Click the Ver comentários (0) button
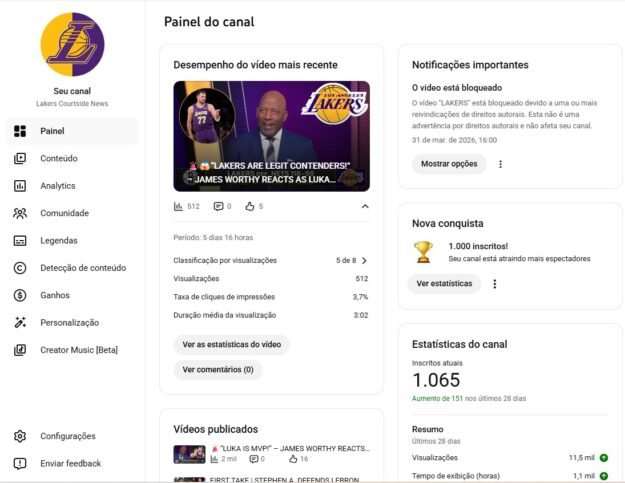Screen dimensions: 625x483 218,370
